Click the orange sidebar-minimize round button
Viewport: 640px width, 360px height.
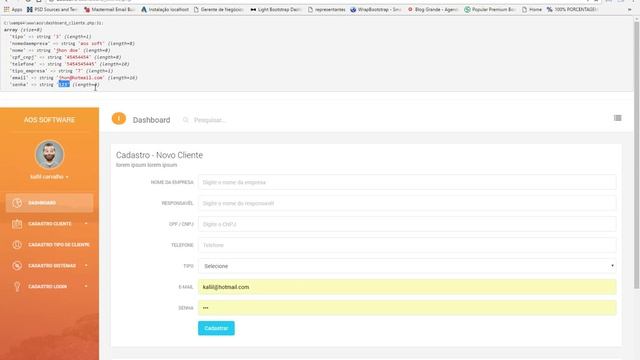click(119, 119)
